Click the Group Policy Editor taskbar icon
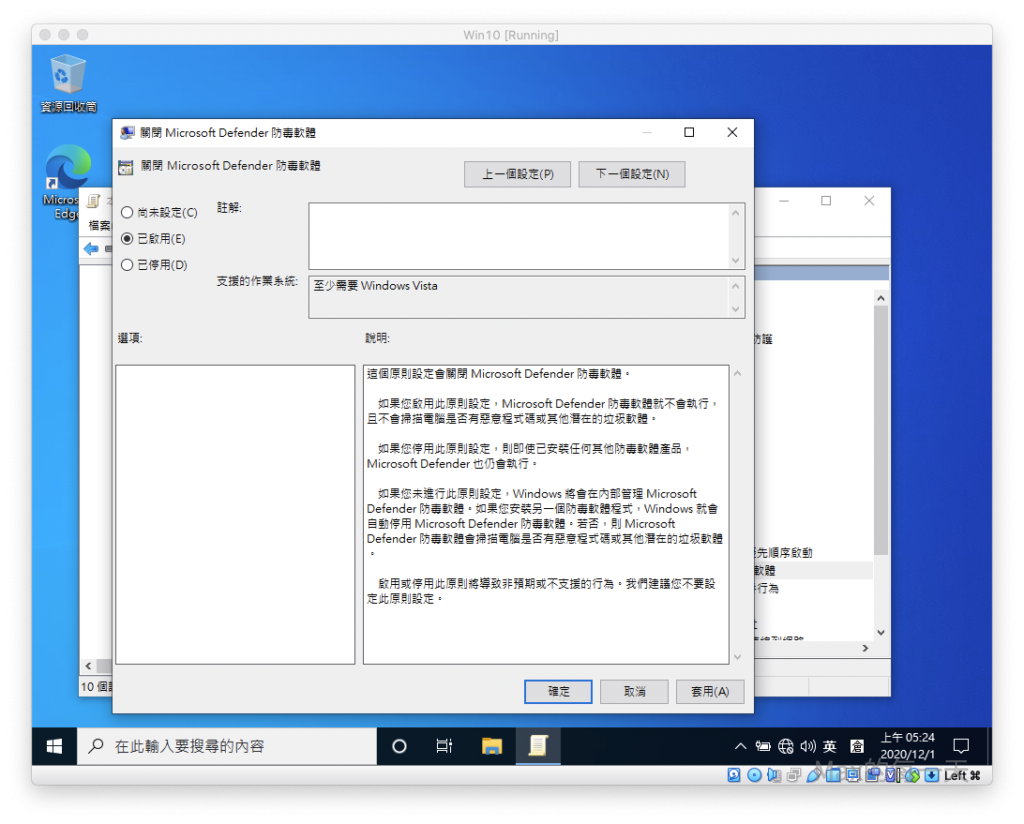This screenshot has height=824, width=1024. 538,746
